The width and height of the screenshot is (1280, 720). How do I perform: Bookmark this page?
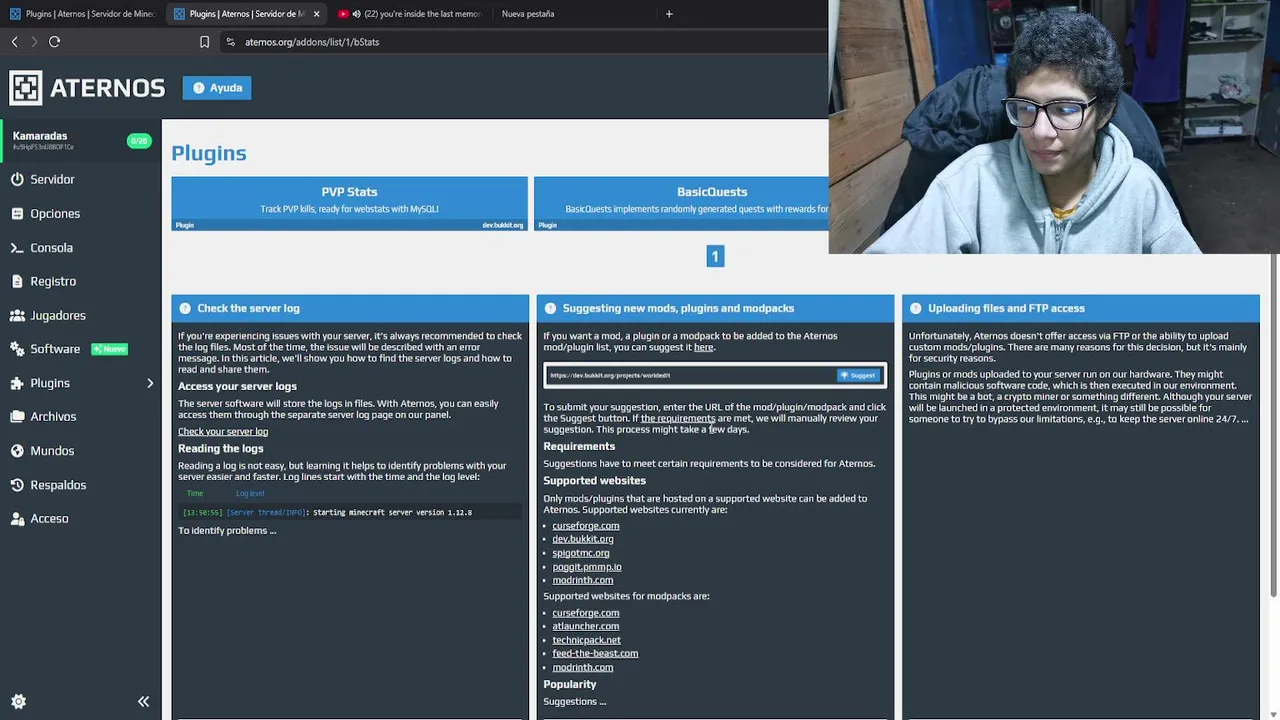coord(204,42)
